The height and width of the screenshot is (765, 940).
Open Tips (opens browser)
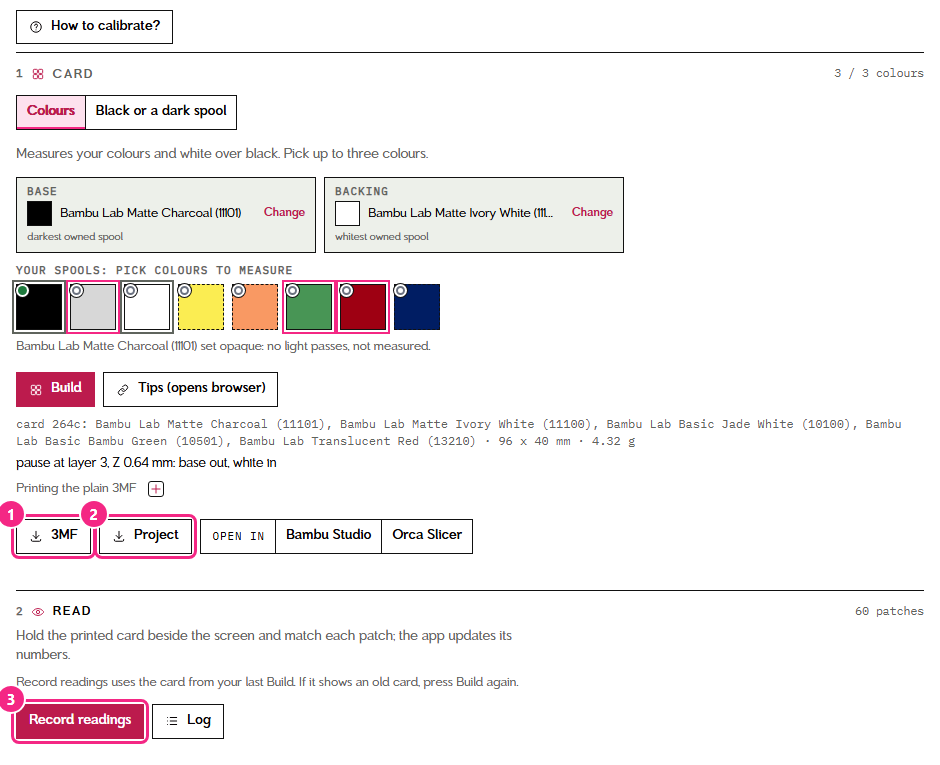[190, 389]
